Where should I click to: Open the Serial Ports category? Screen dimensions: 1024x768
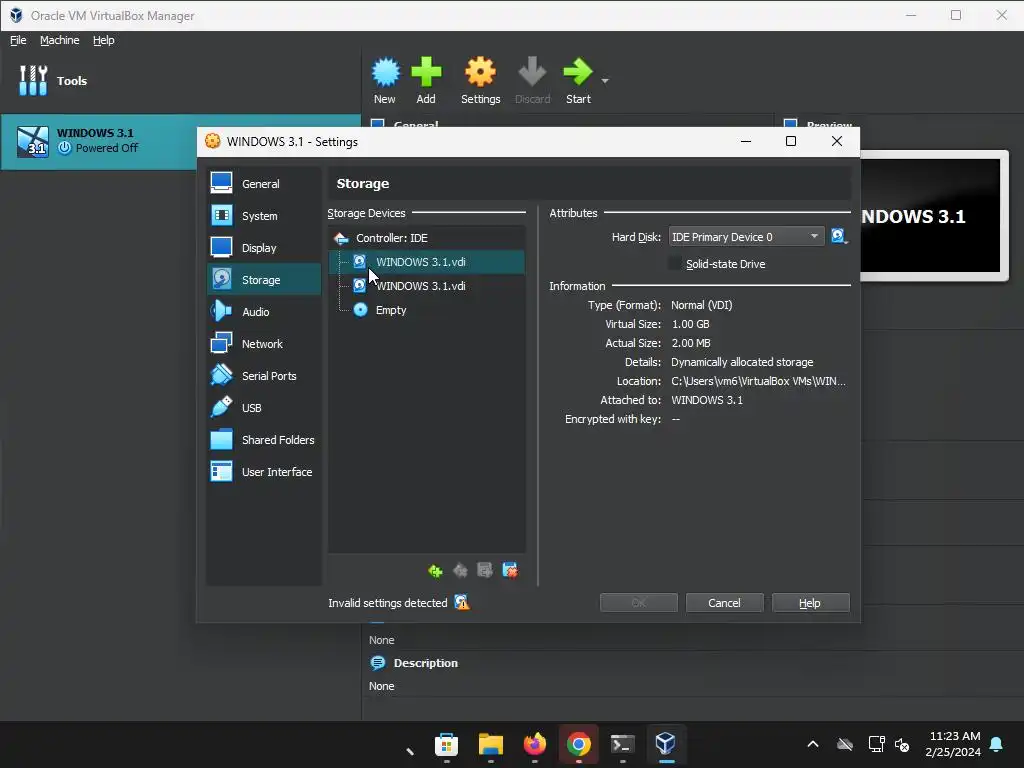coord(263,376)
